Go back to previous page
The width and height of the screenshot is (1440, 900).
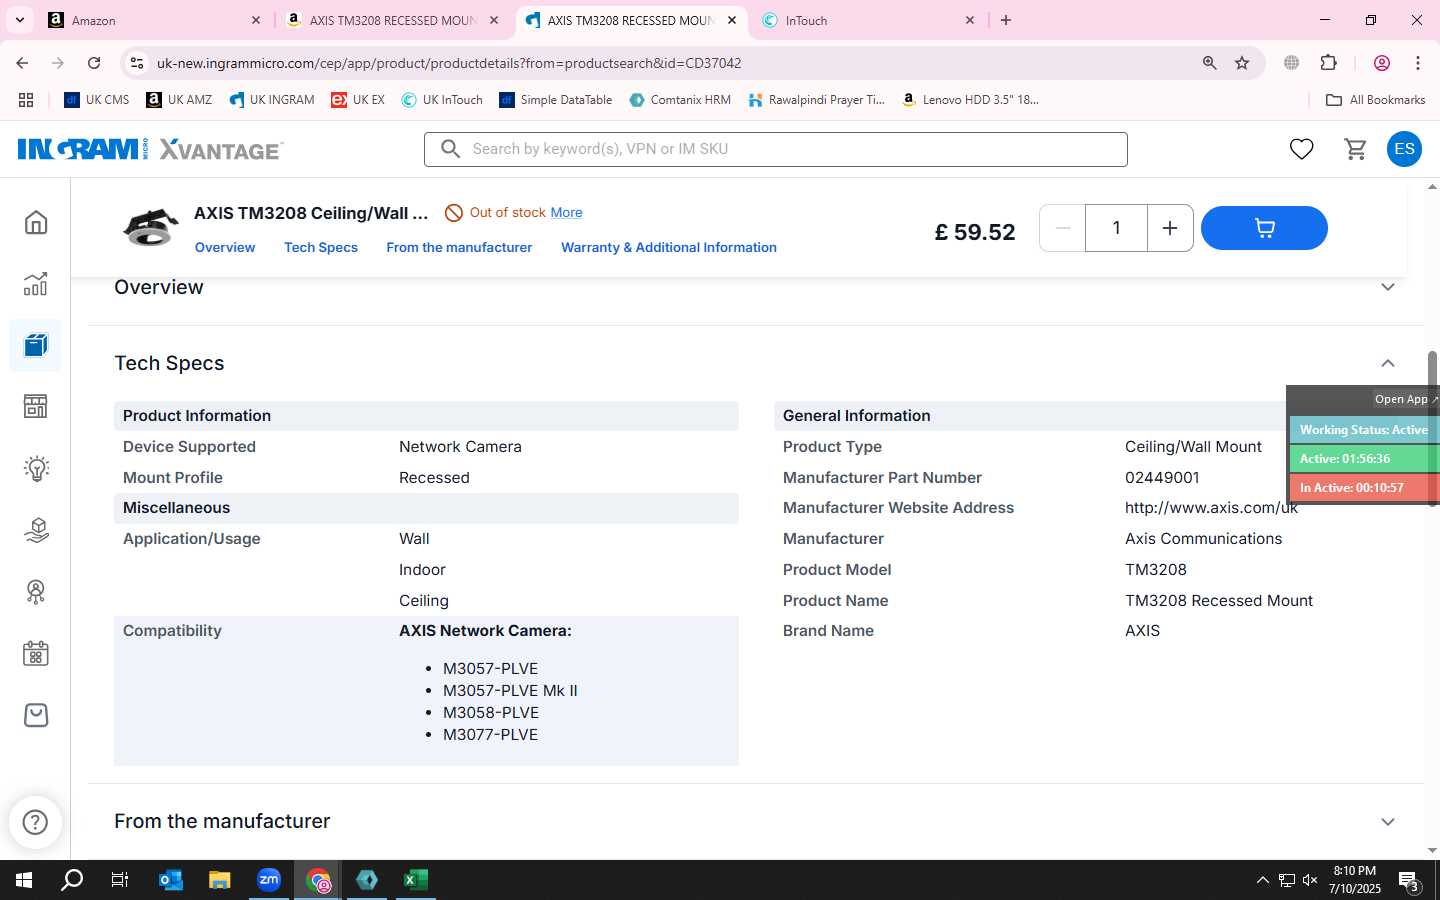coord(22,63)
